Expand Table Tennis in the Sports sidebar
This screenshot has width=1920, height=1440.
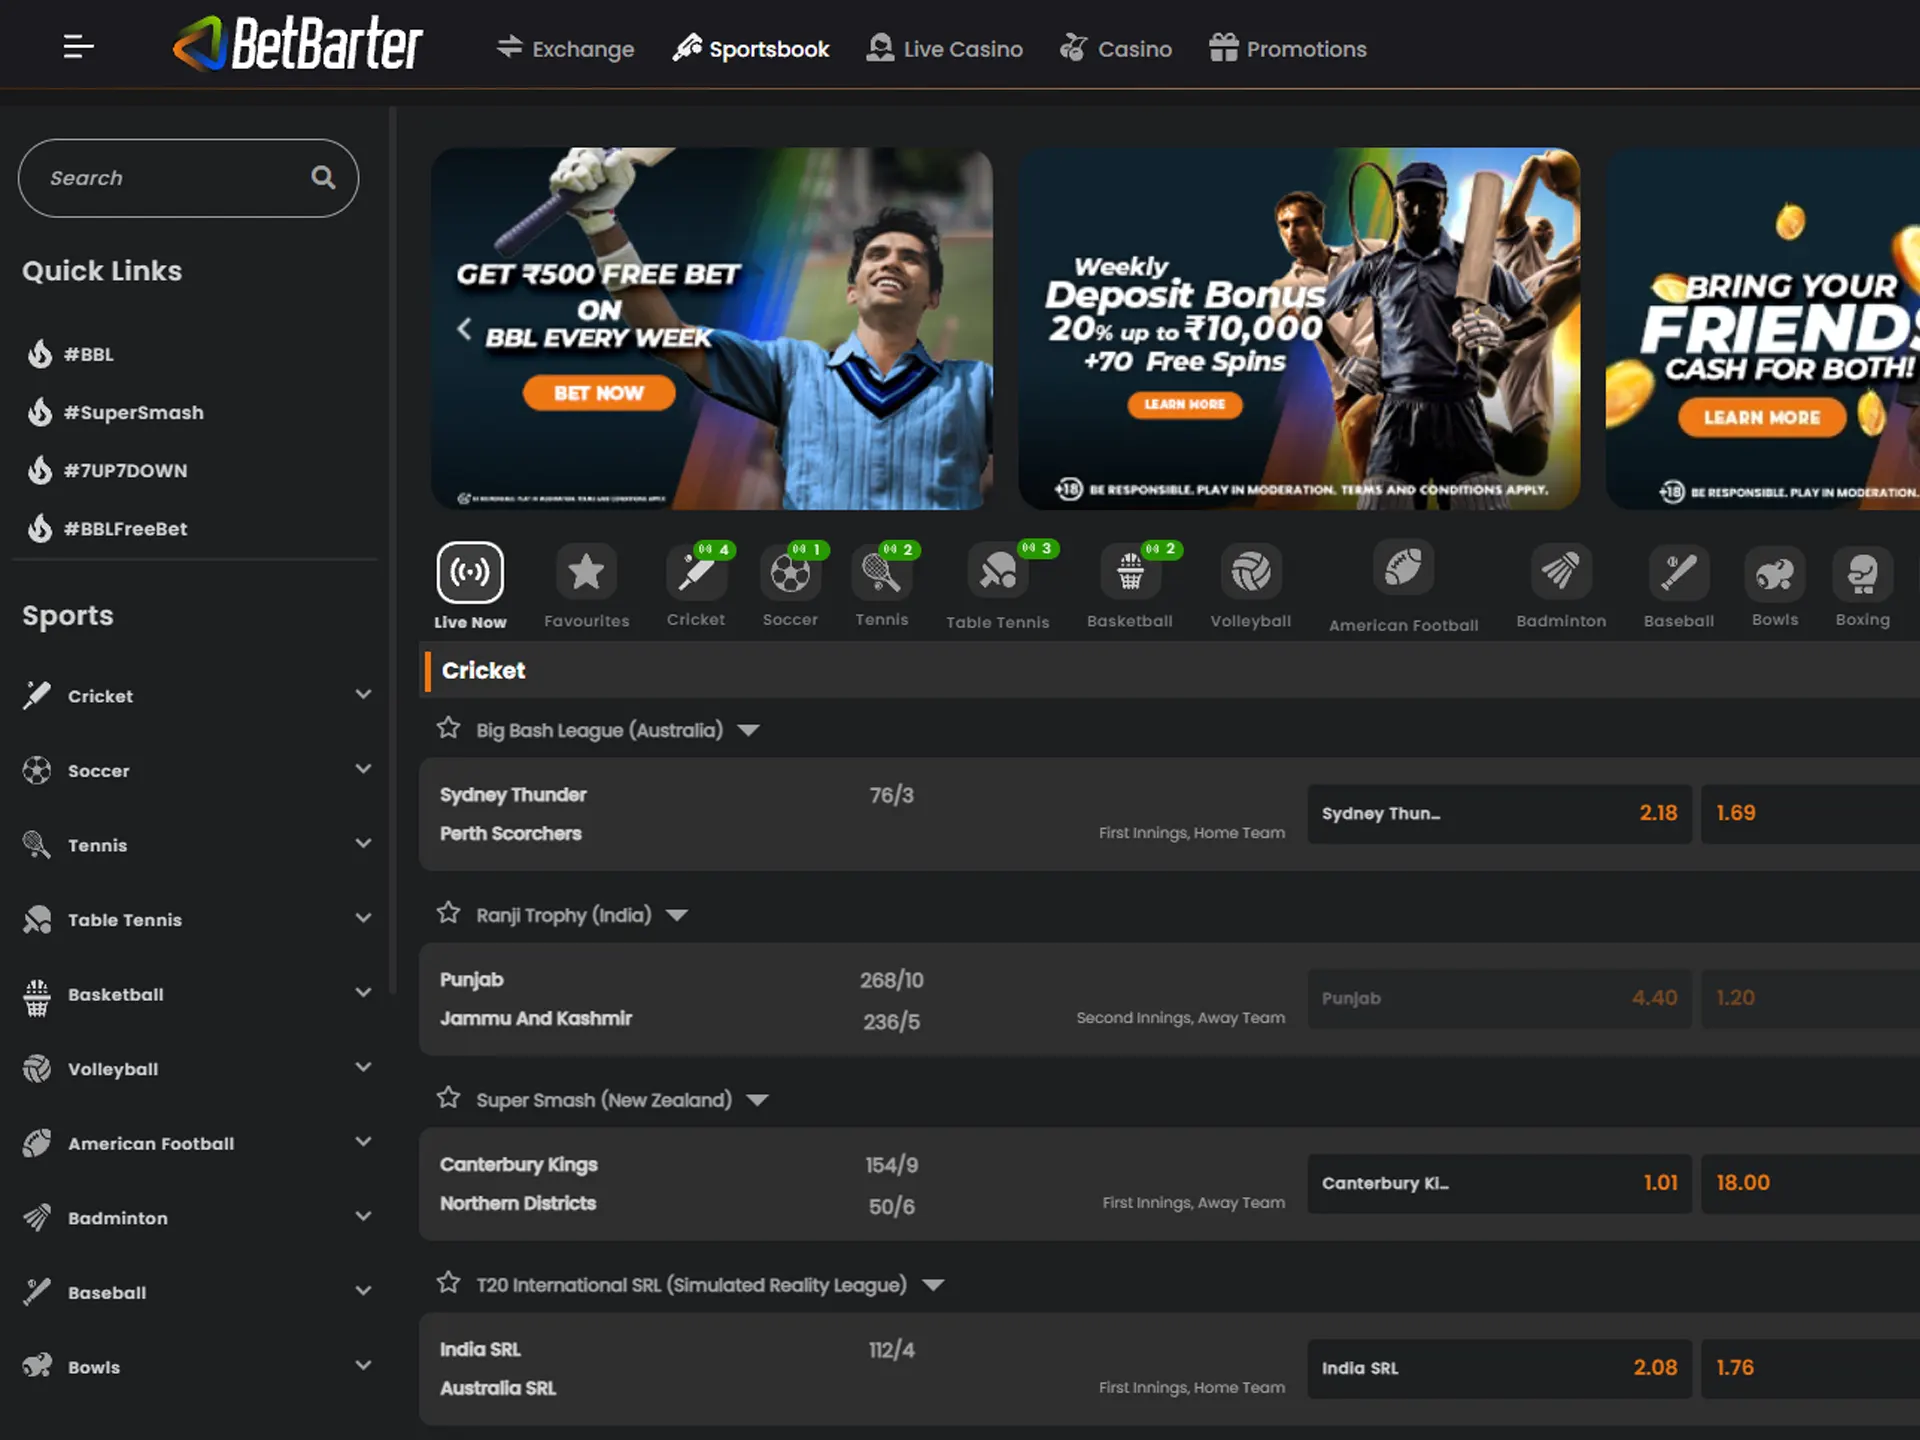(363, 918)
